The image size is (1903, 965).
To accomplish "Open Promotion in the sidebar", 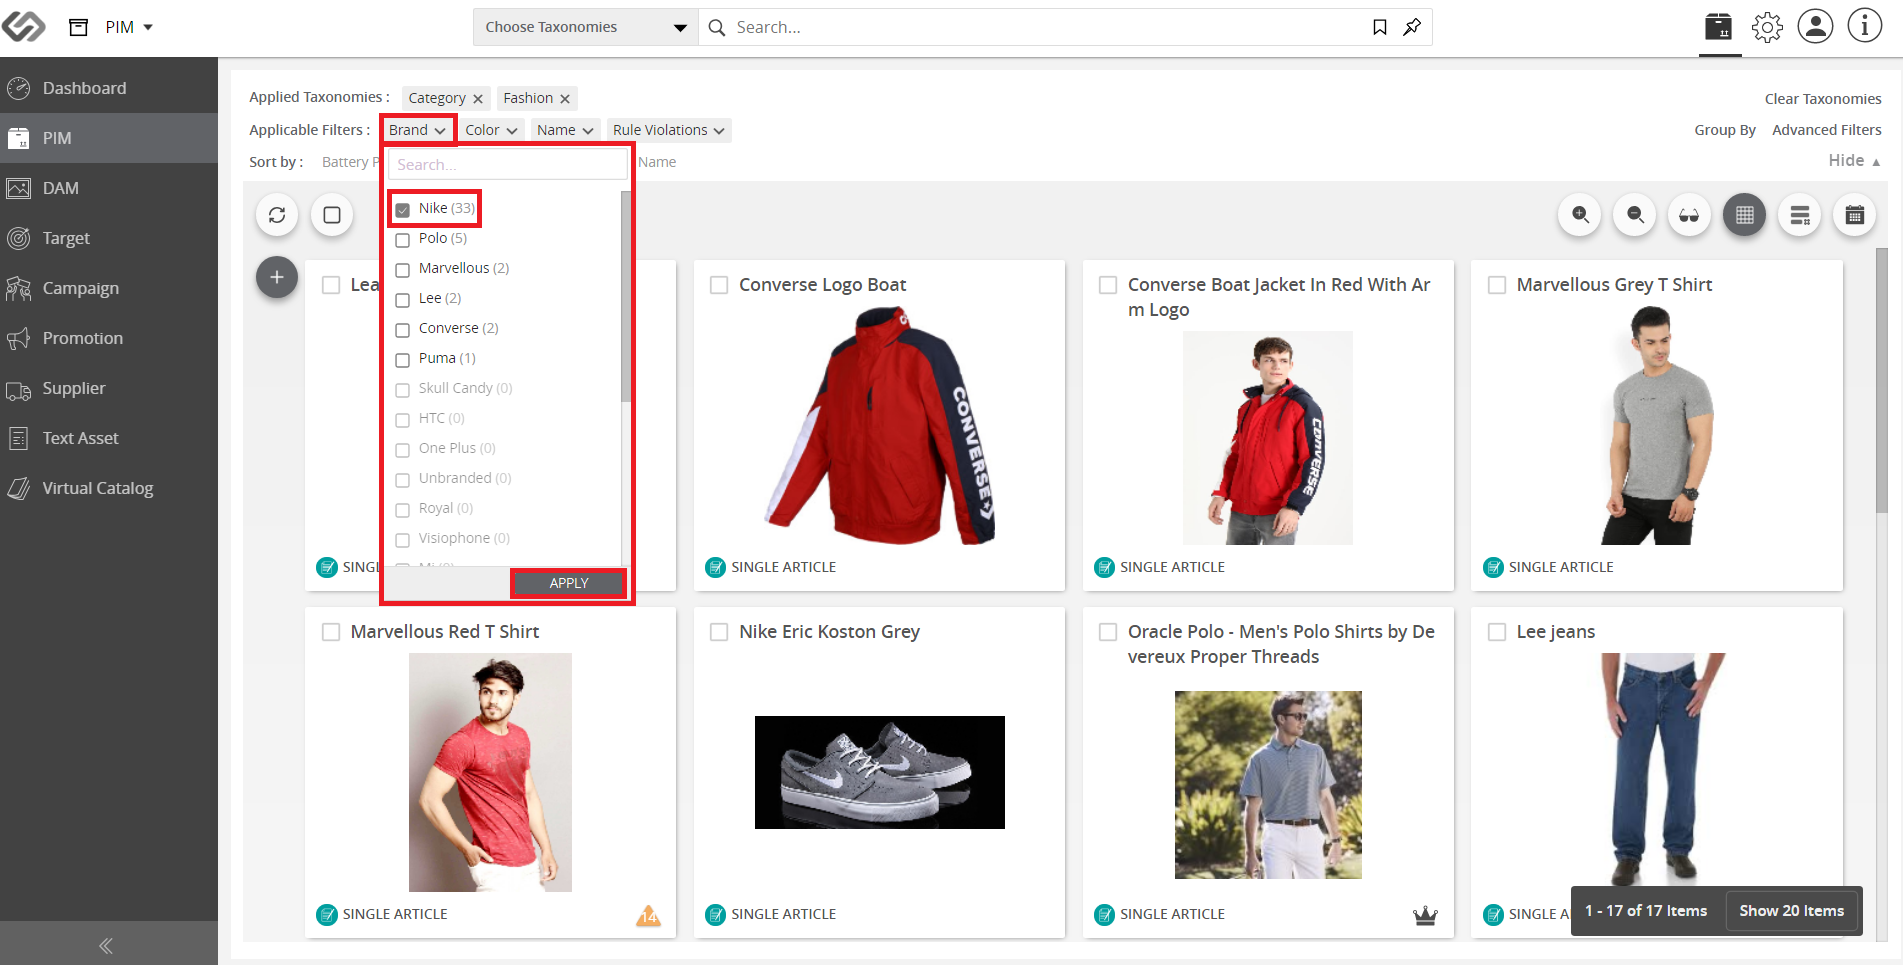I will 109,338.
